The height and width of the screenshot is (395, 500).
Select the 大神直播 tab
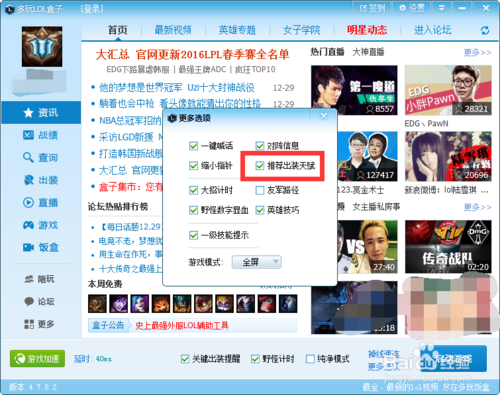(368, 52)
